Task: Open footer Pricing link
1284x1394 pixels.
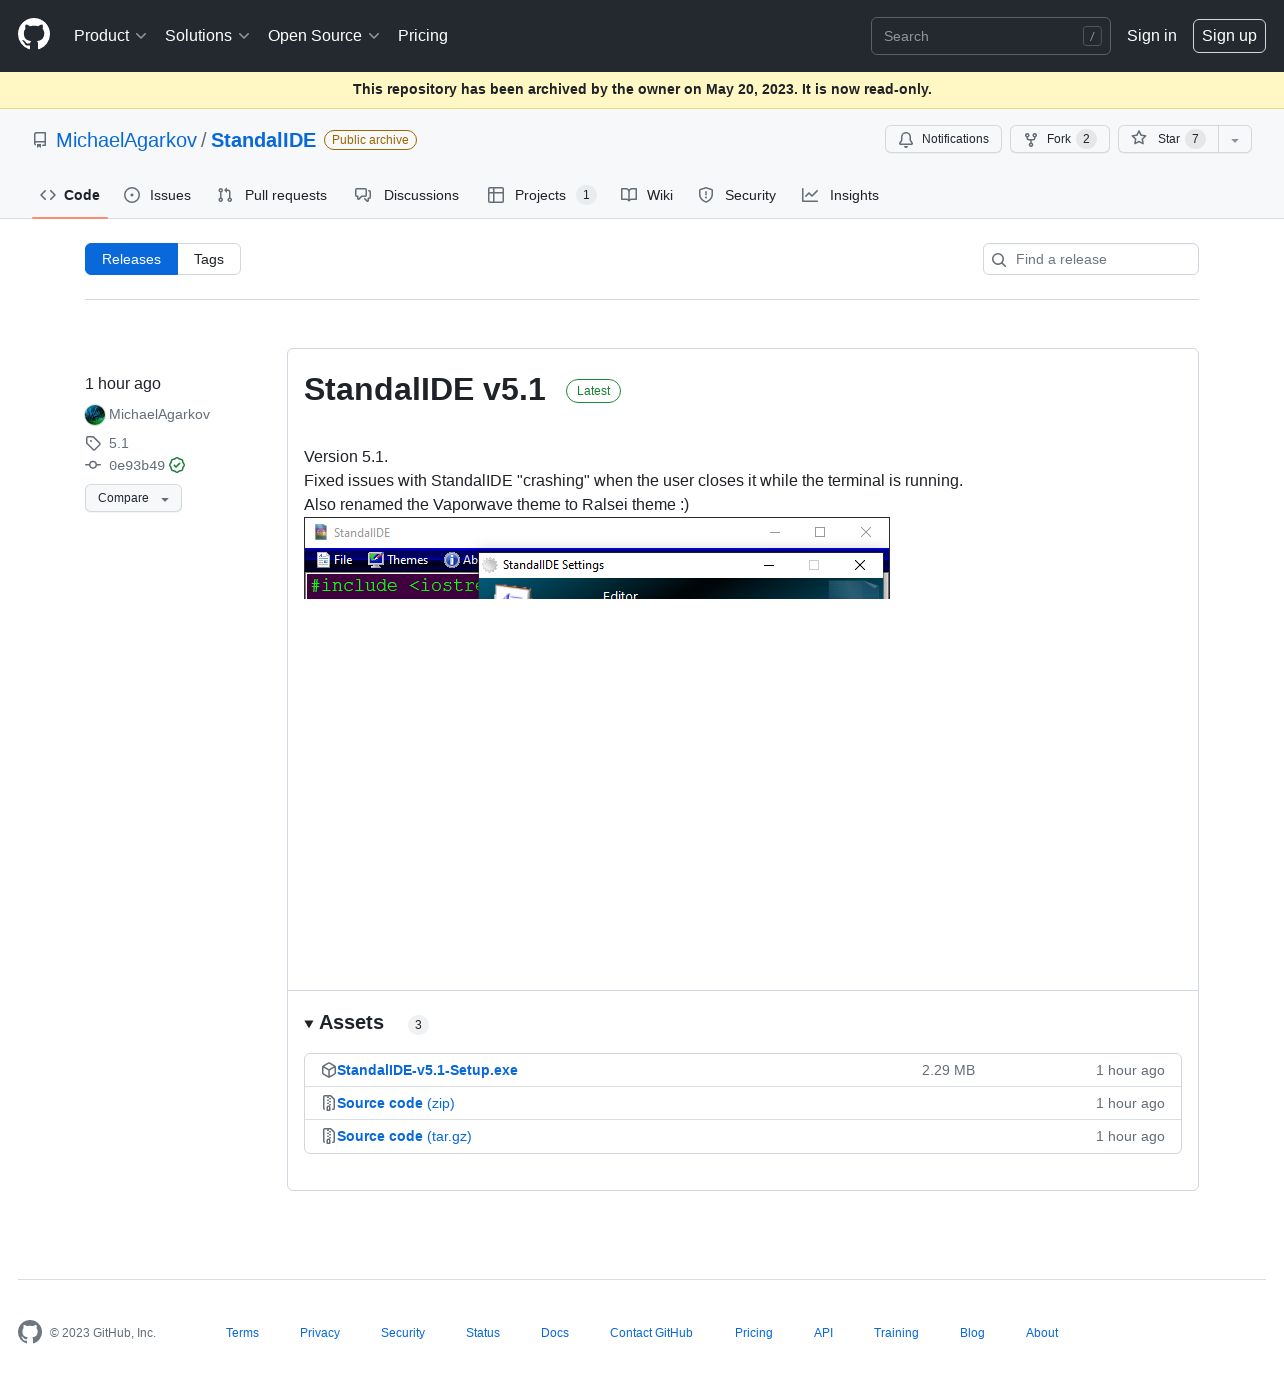Action: point(754,1333)
